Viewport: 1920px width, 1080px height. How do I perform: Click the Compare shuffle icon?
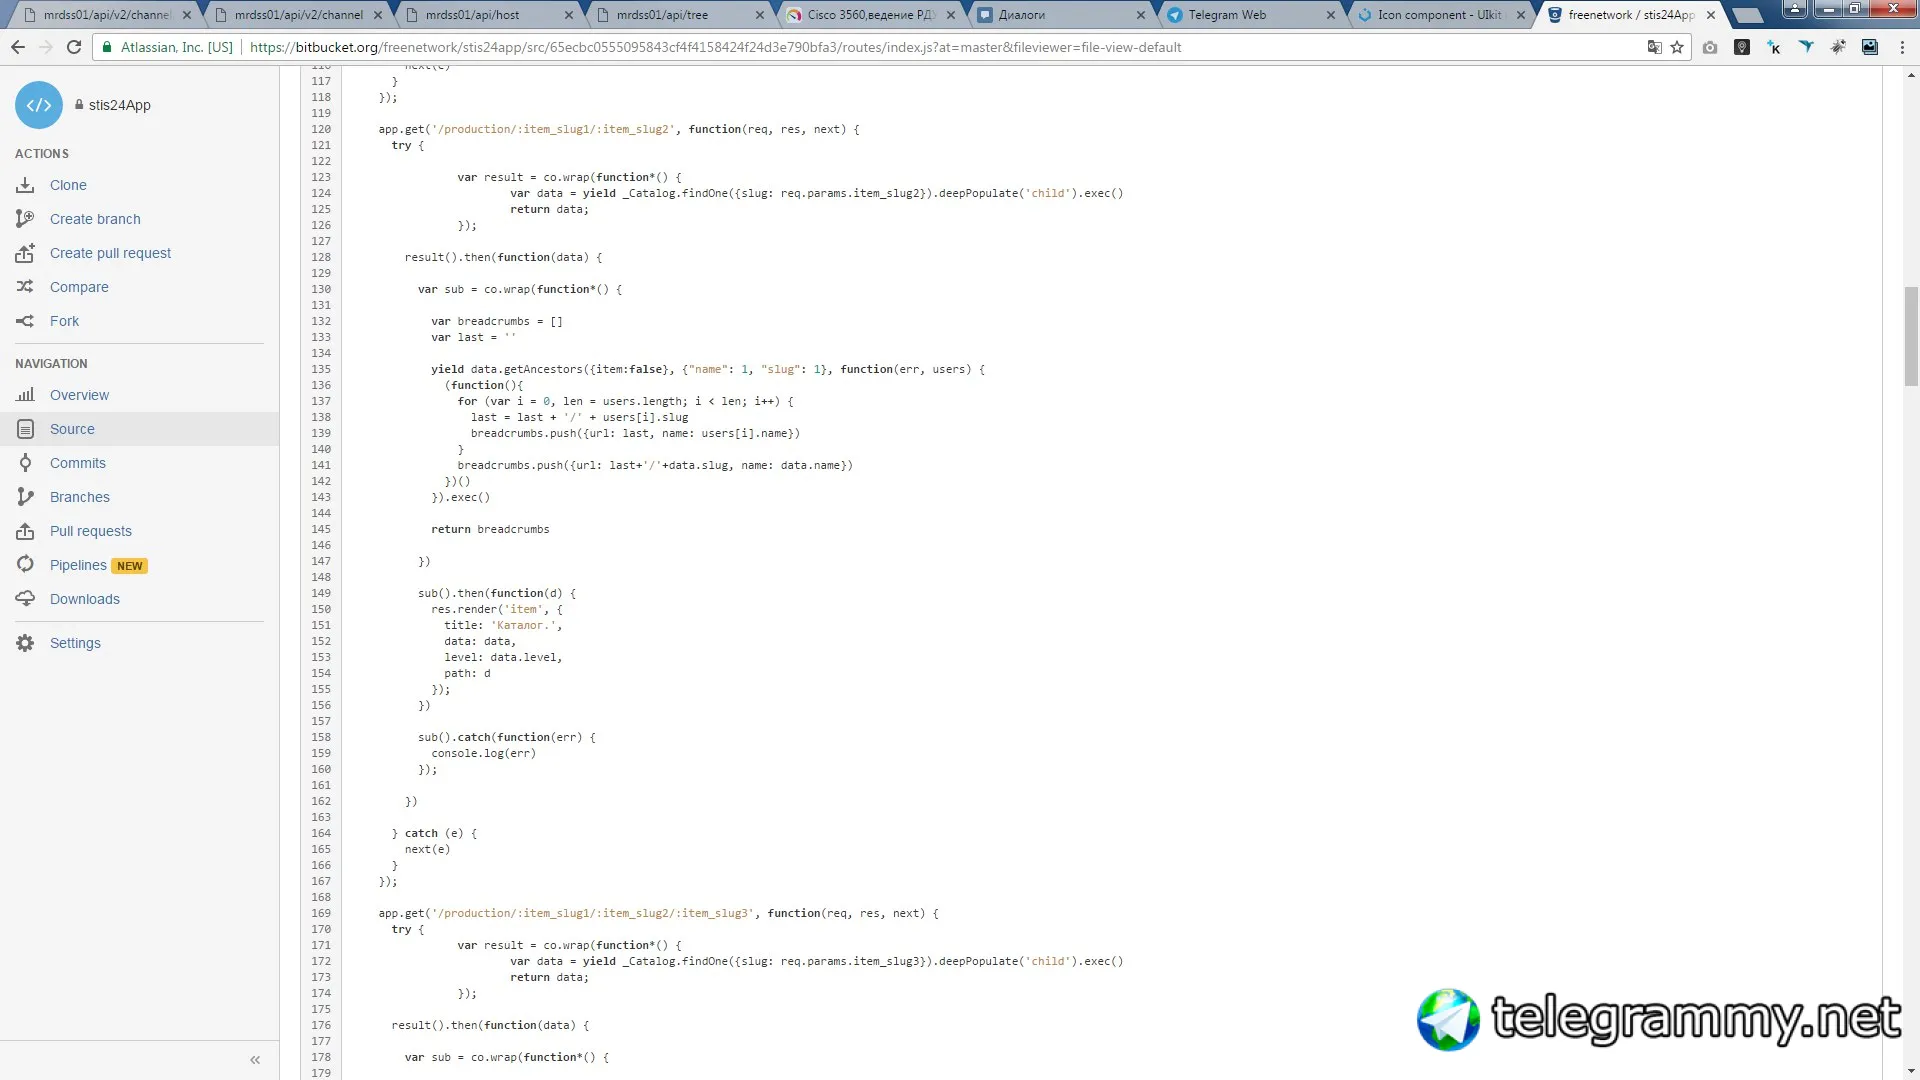[25, 287]
